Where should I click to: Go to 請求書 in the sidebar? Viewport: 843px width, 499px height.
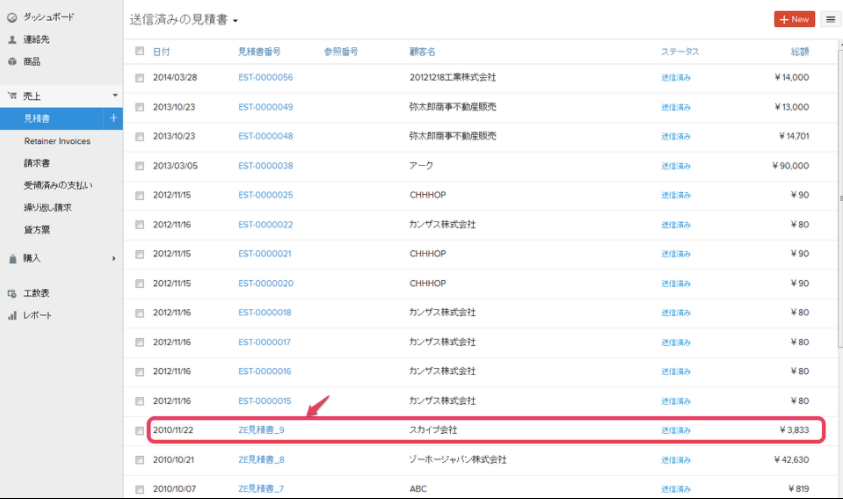[38, 163]
